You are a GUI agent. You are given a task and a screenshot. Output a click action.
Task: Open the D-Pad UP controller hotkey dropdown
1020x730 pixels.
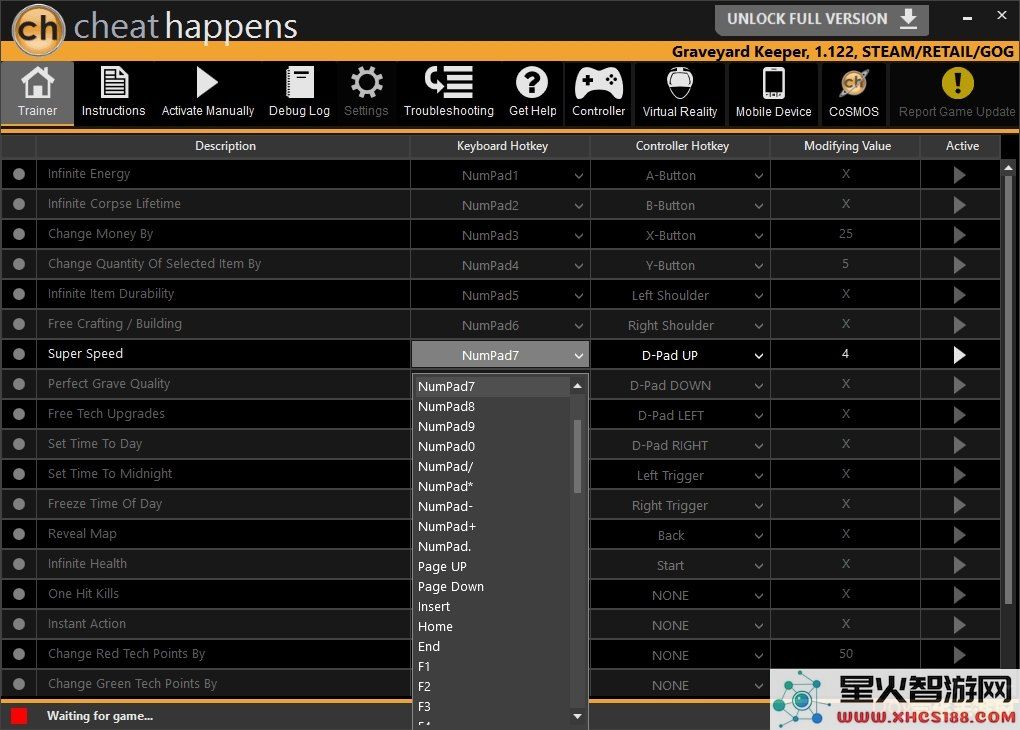pos(680,355)
